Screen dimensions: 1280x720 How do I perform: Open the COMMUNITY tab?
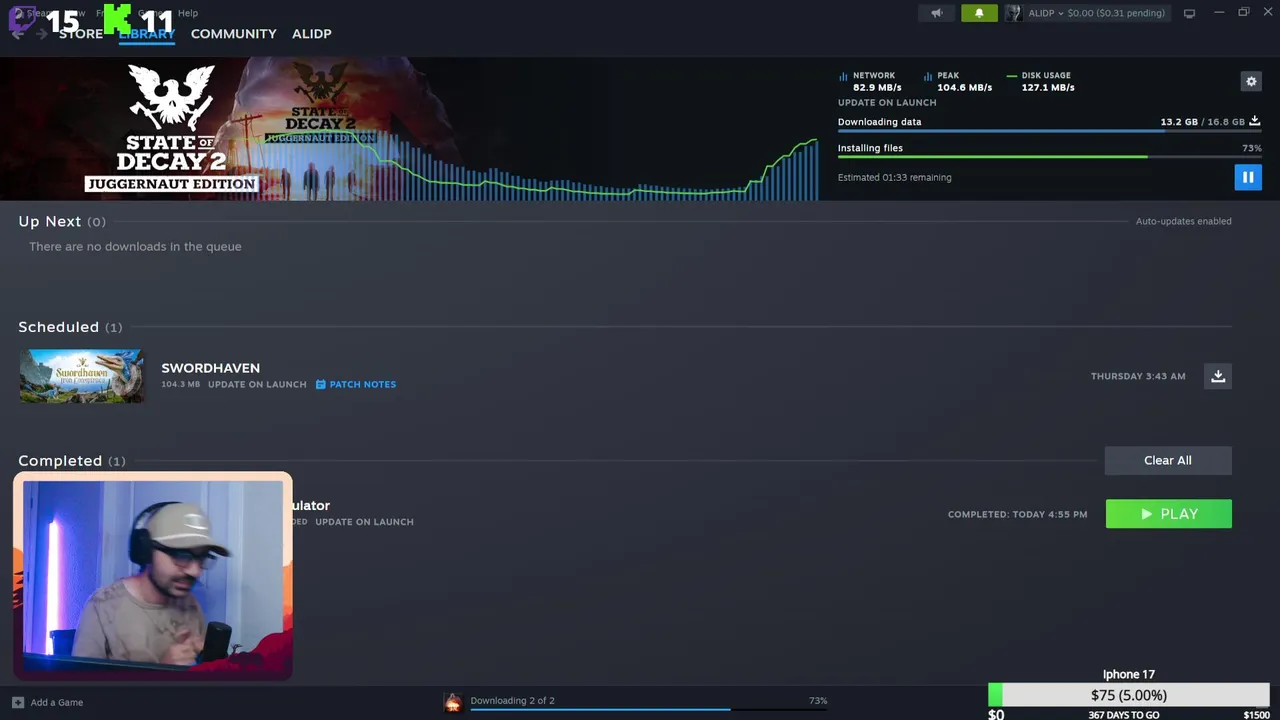point(233,33)
